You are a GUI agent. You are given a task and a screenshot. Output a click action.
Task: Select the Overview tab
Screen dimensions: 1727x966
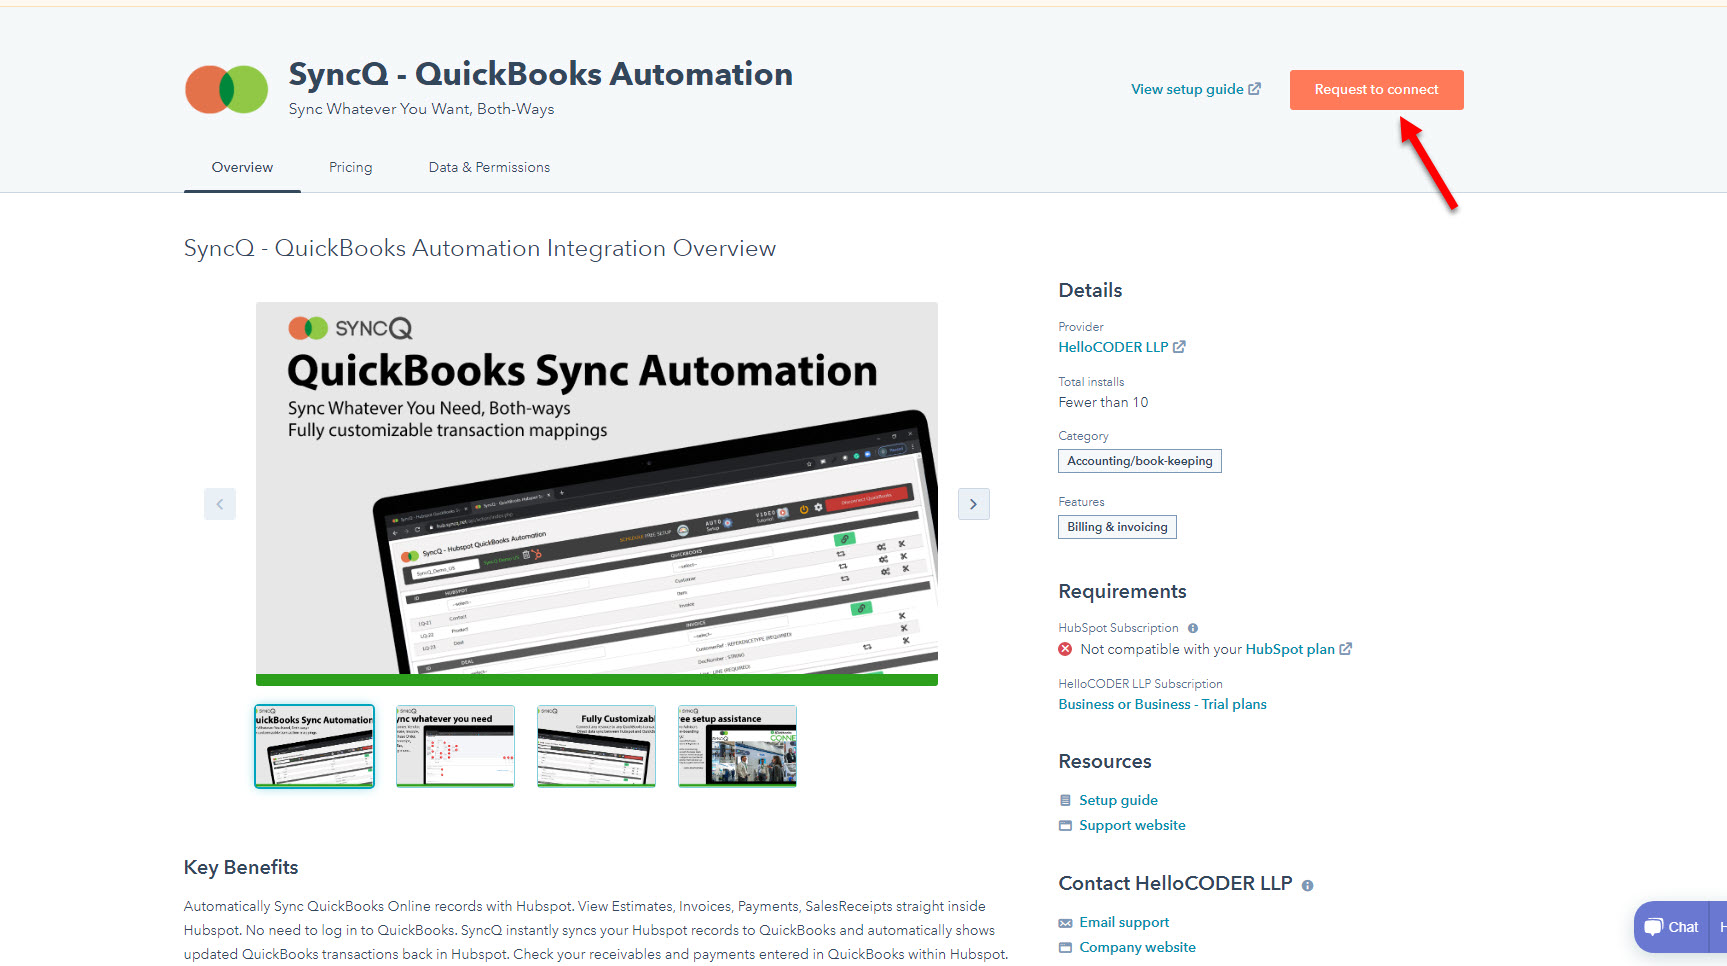click(x=241, y=167)
